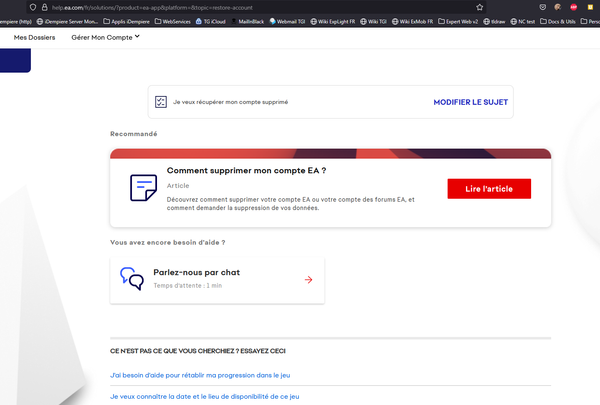
Task: Open Webmail TGI bookmark
Action: coord(287,21)
